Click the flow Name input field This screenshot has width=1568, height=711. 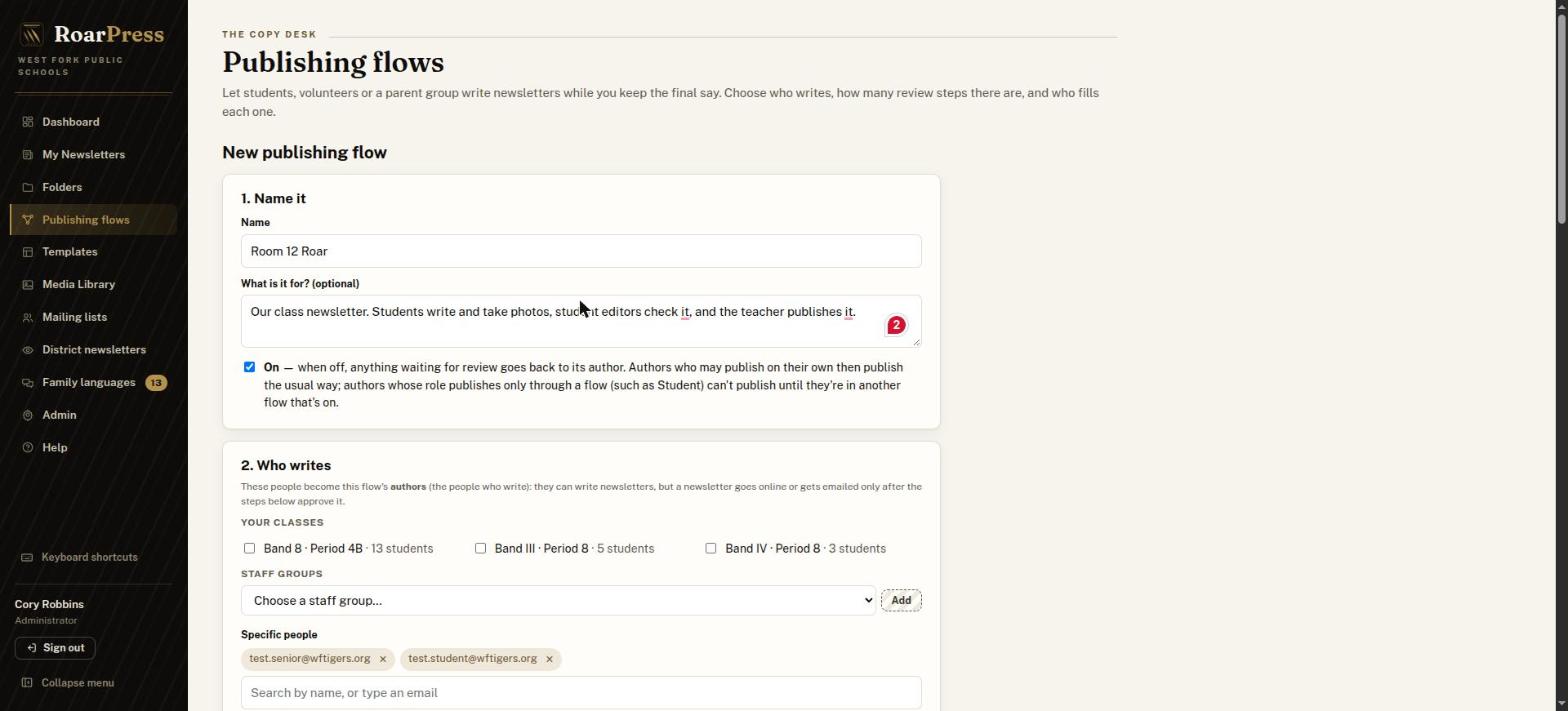[x=581, y=251]
